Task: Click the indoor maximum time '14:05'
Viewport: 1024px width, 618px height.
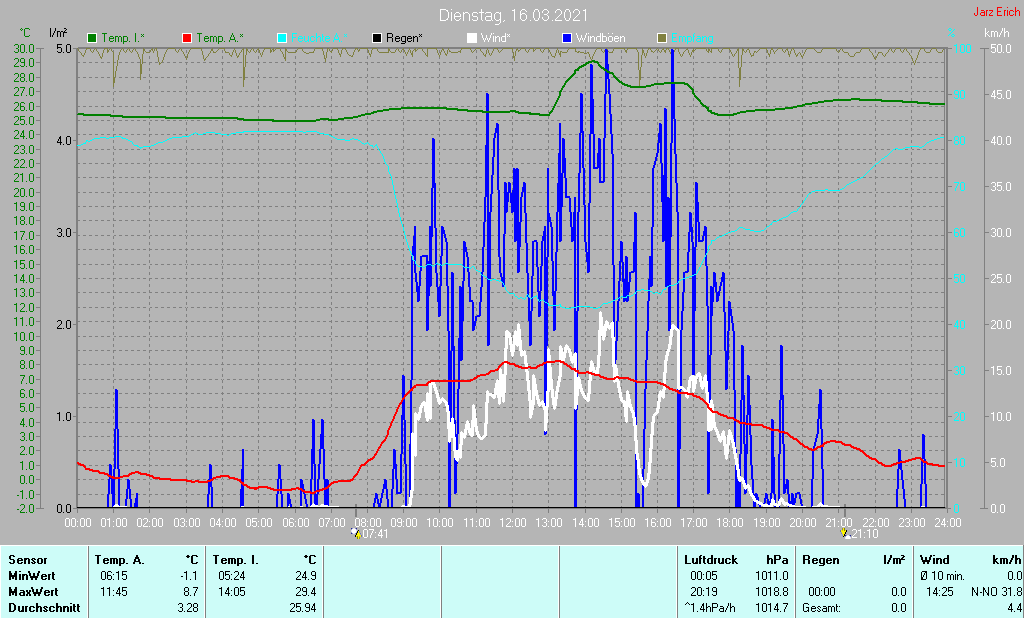Action: click(231, 592)
